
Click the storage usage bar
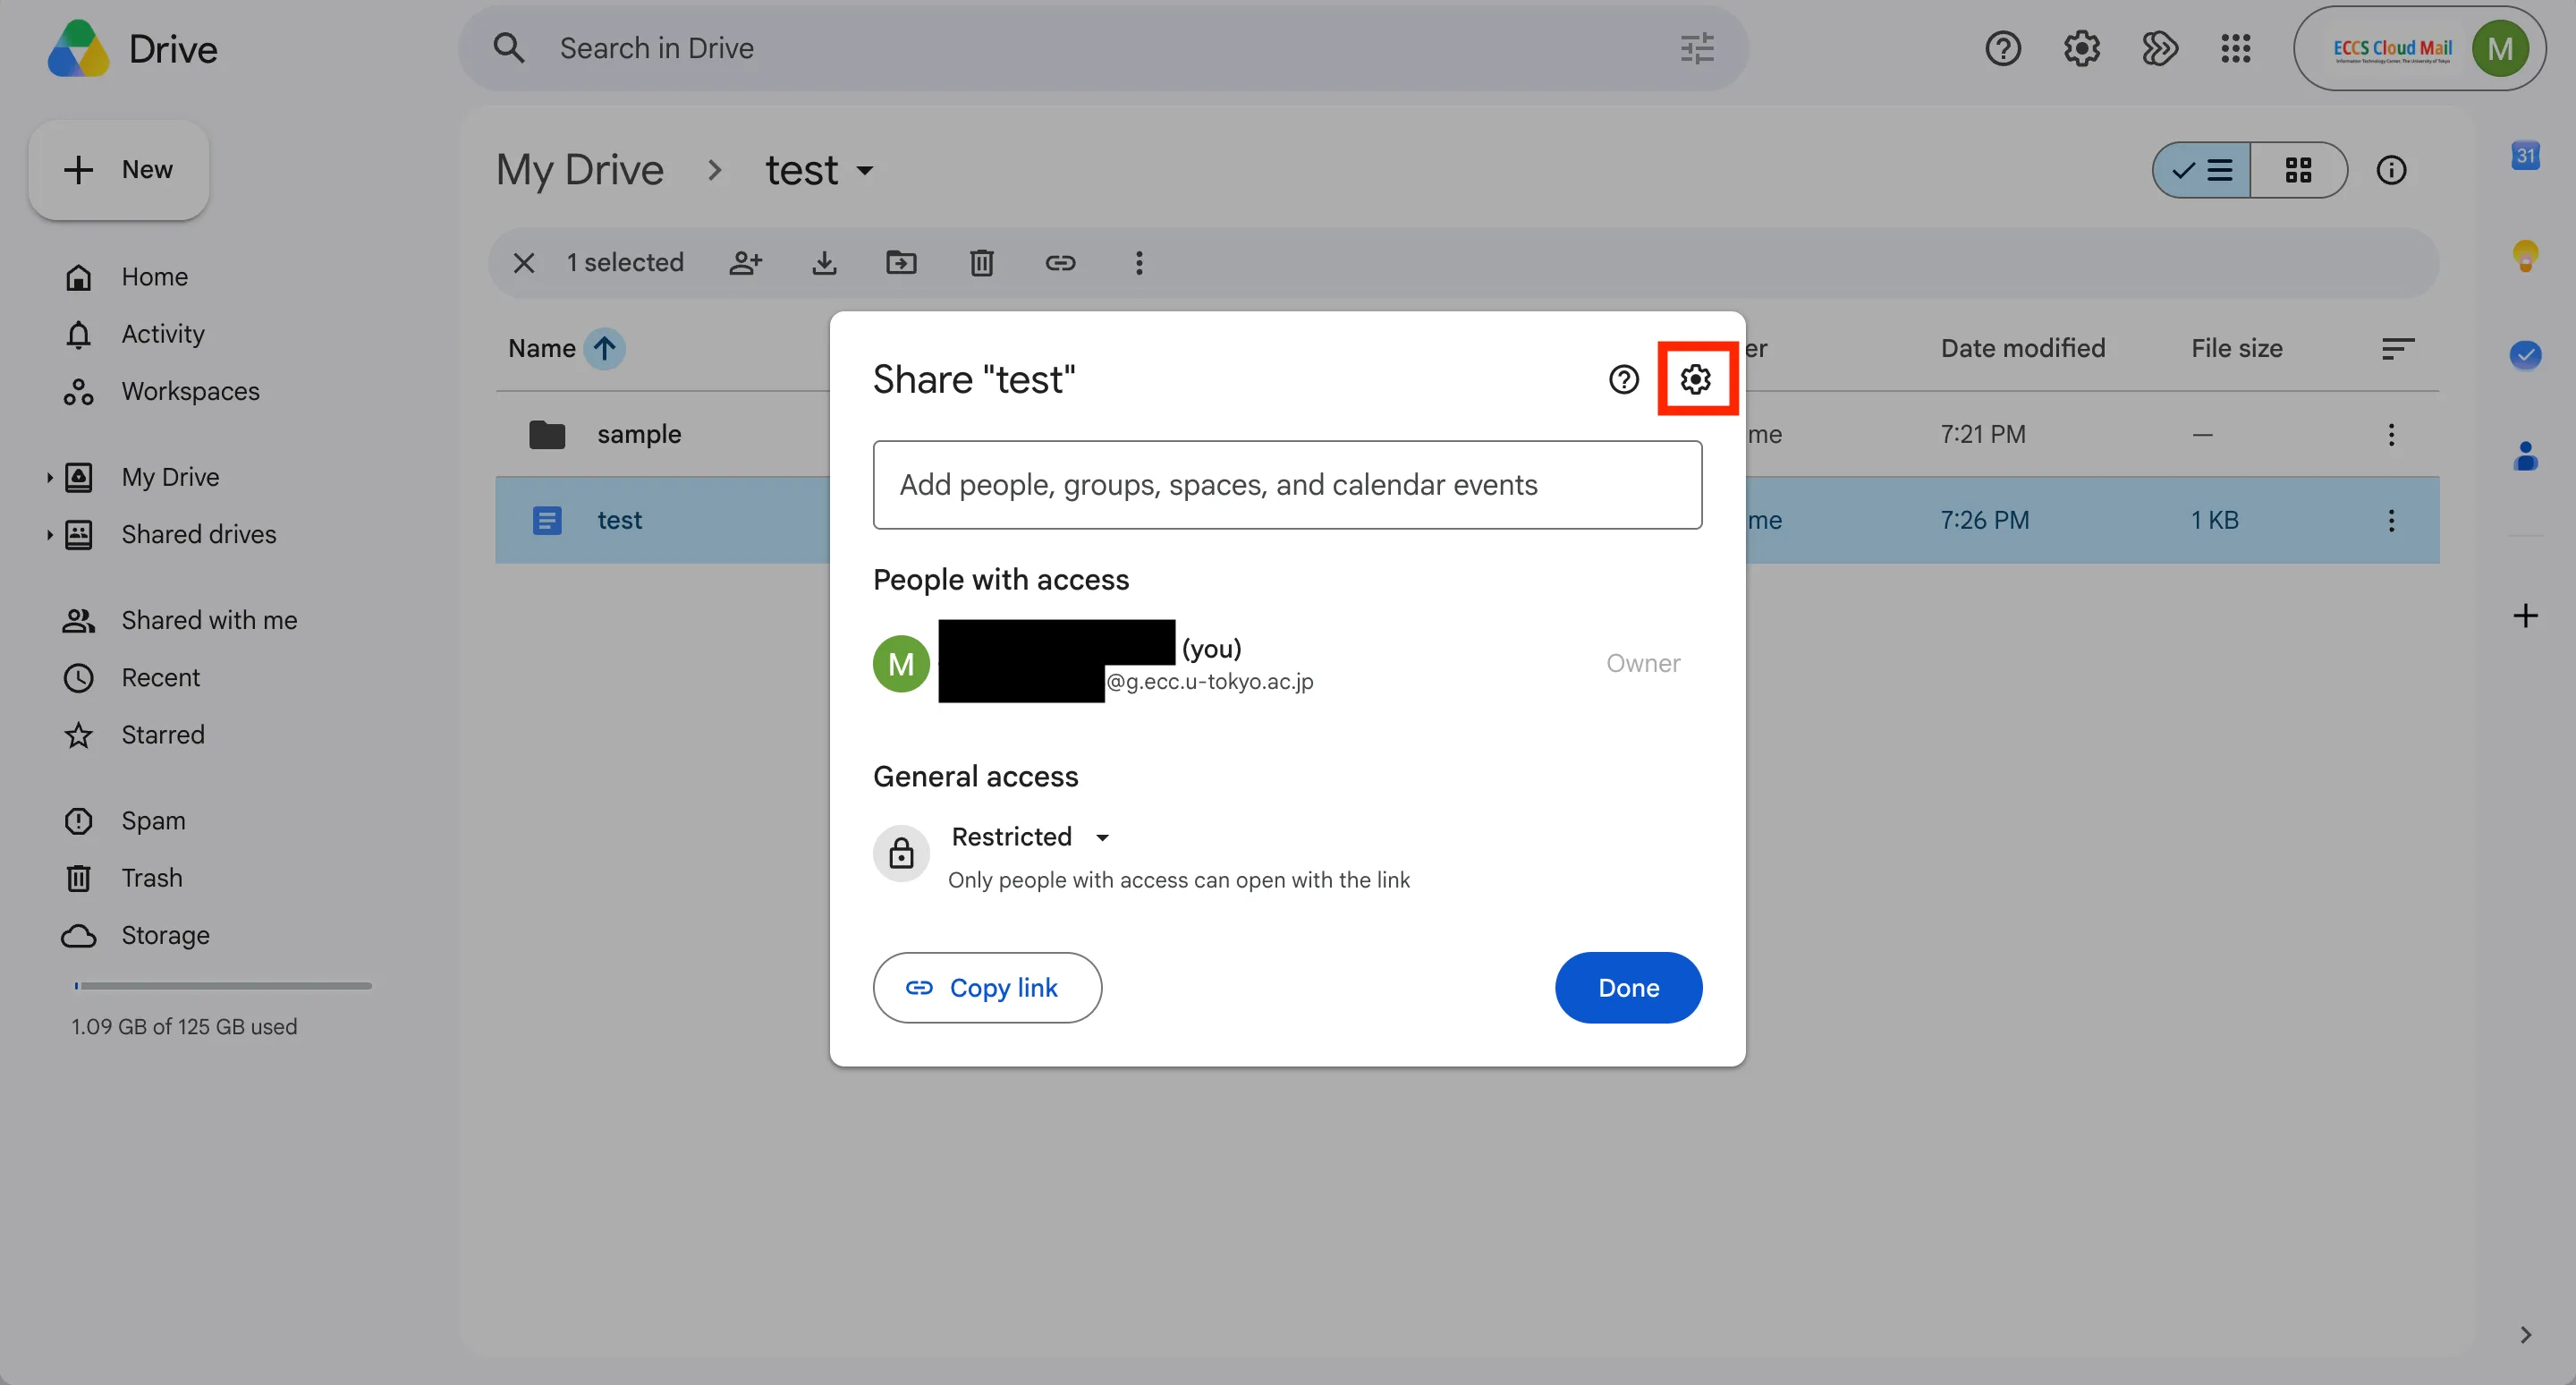222,985
